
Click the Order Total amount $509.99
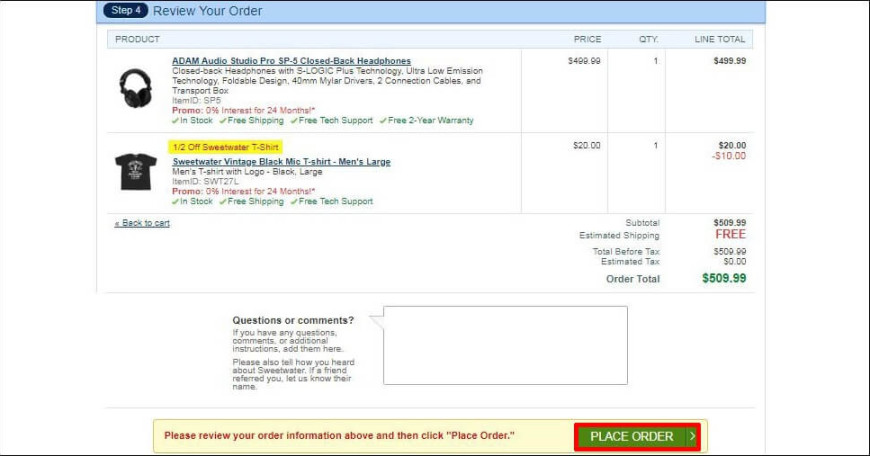tap(724, 278)
